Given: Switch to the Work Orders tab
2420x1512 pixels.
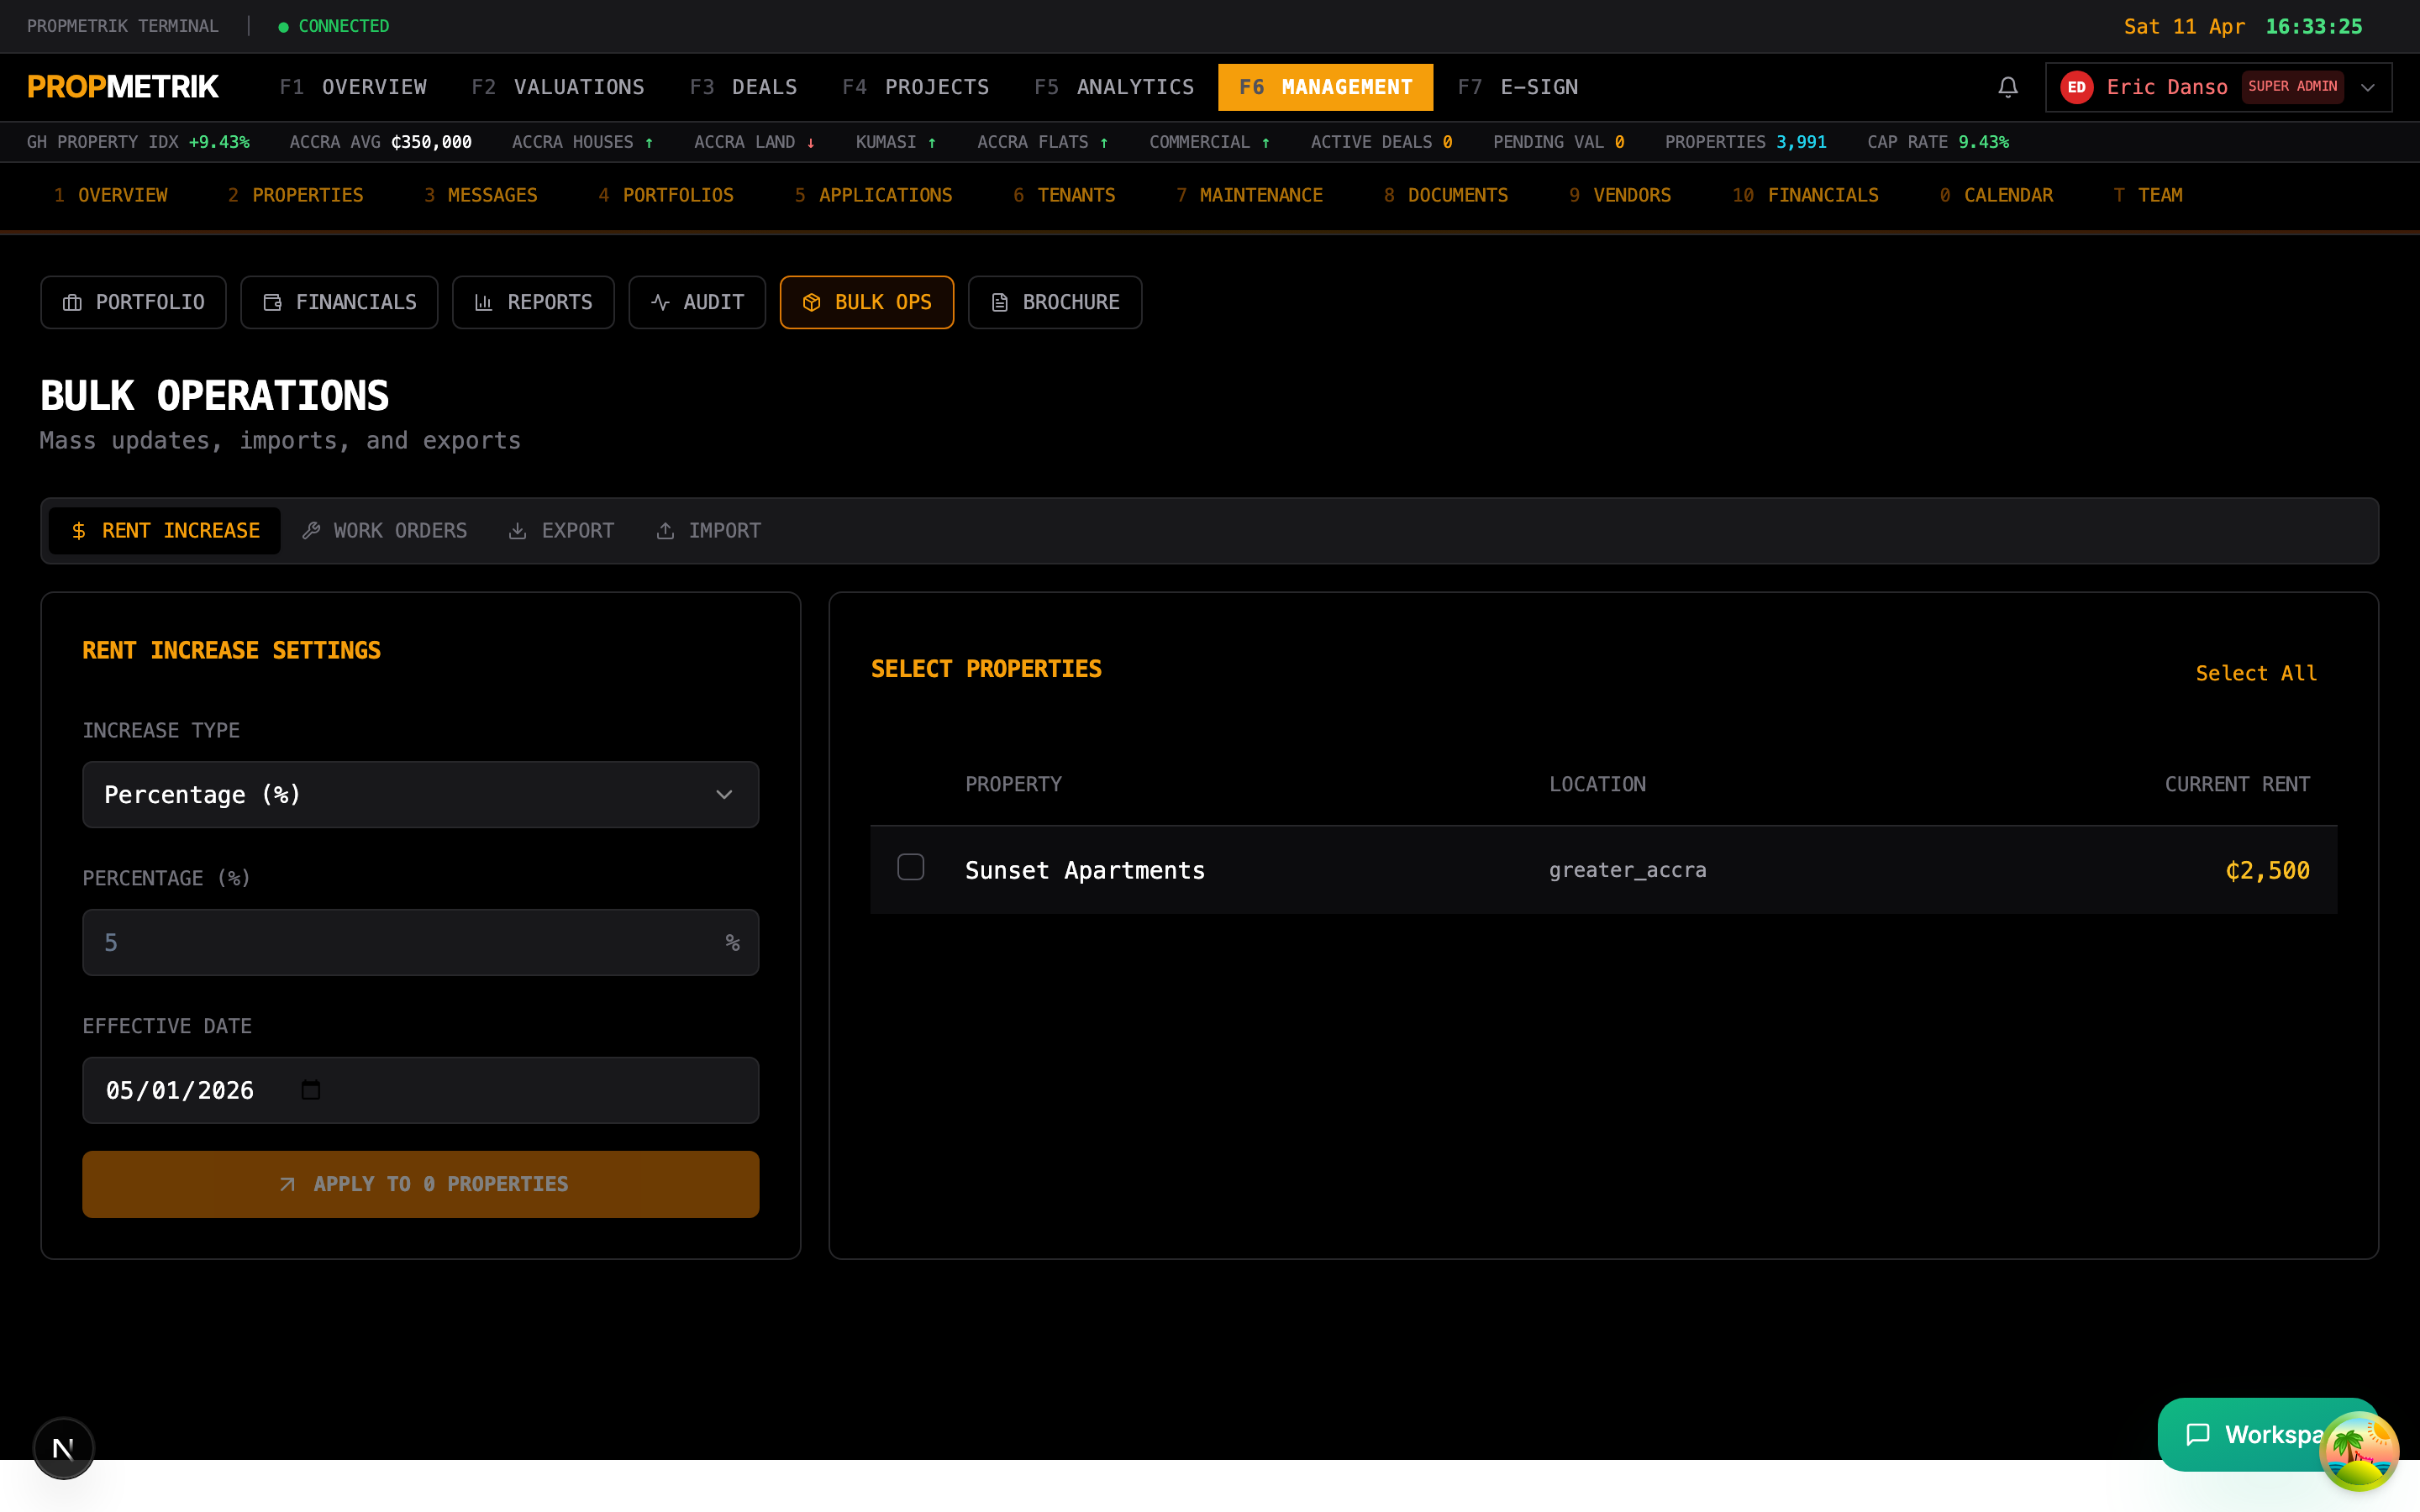Looking at the screenshot, I should pos(385,531).
